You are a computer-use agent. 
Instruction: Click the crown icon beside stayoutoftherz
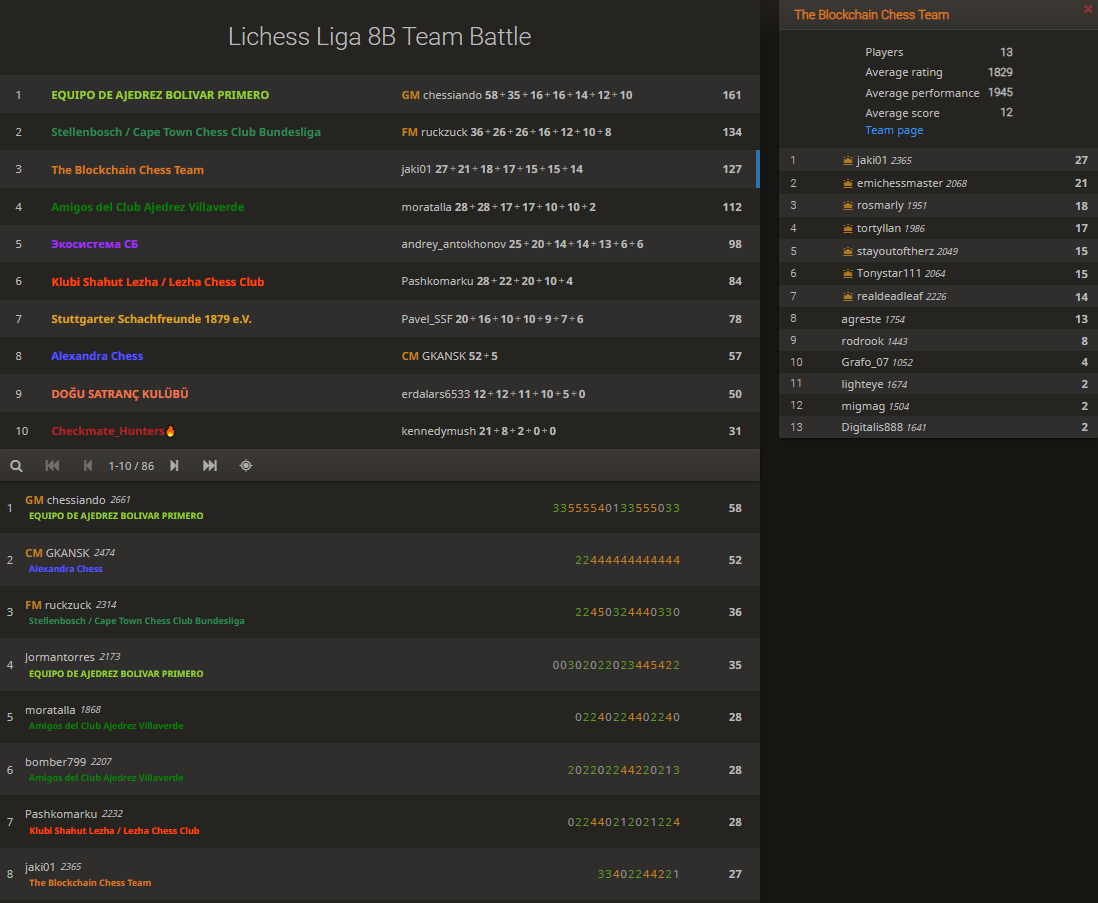[x=847, y=251]
